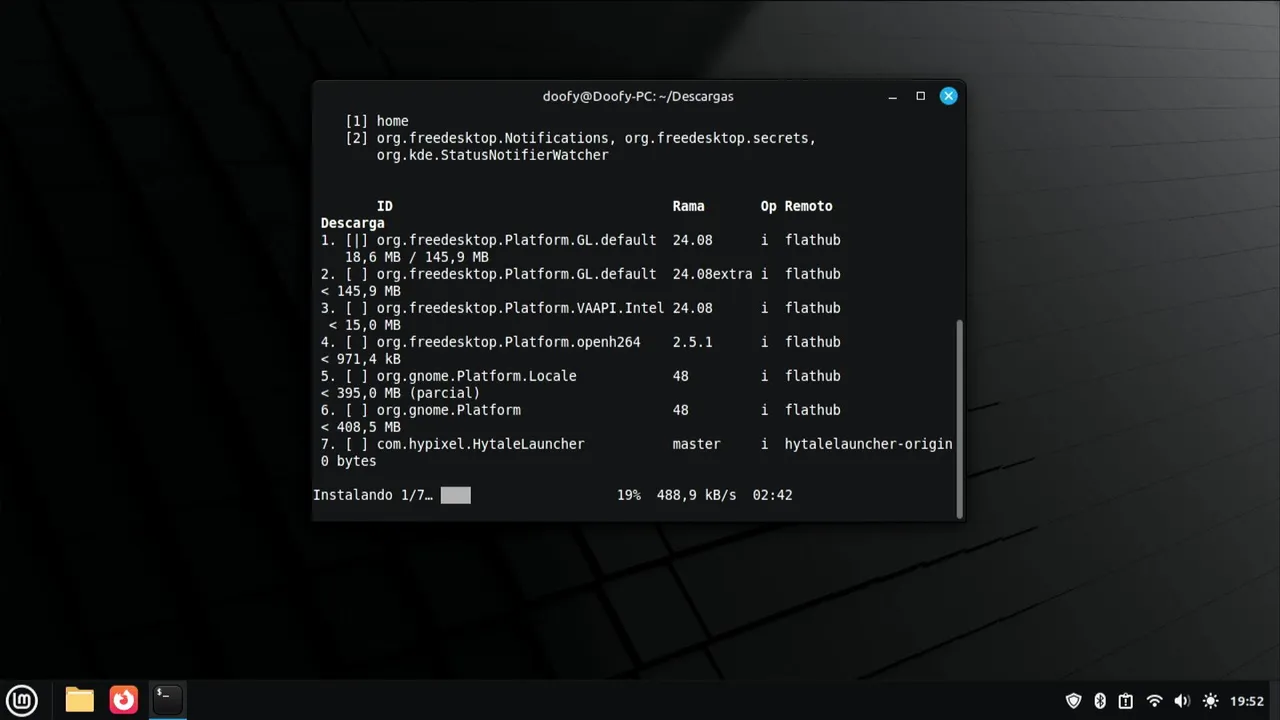
Task: Click the terminal vertical scrollbar
Action: click(x=960, y=418)
